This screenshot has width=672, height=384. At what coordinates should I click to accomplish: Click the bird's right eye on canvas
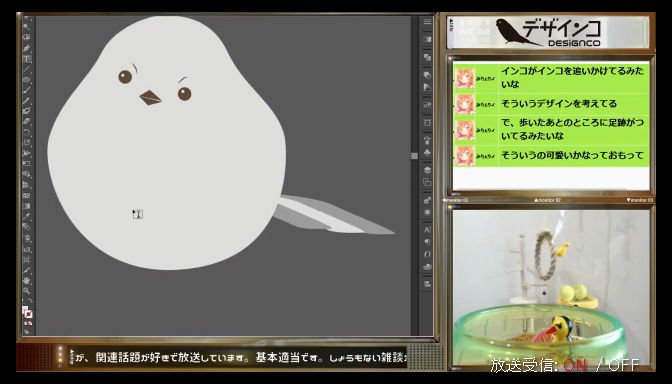point(184,94)
